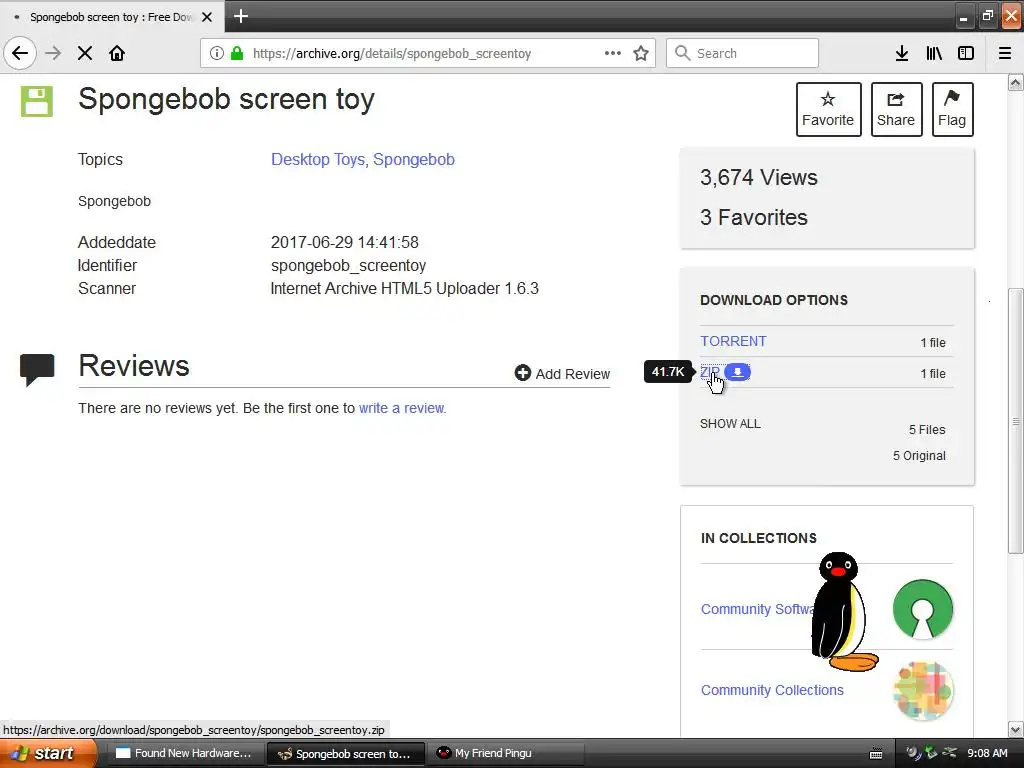Switch to Spongebob screen toy taskbar item
1024x768 pixels.
345,754
